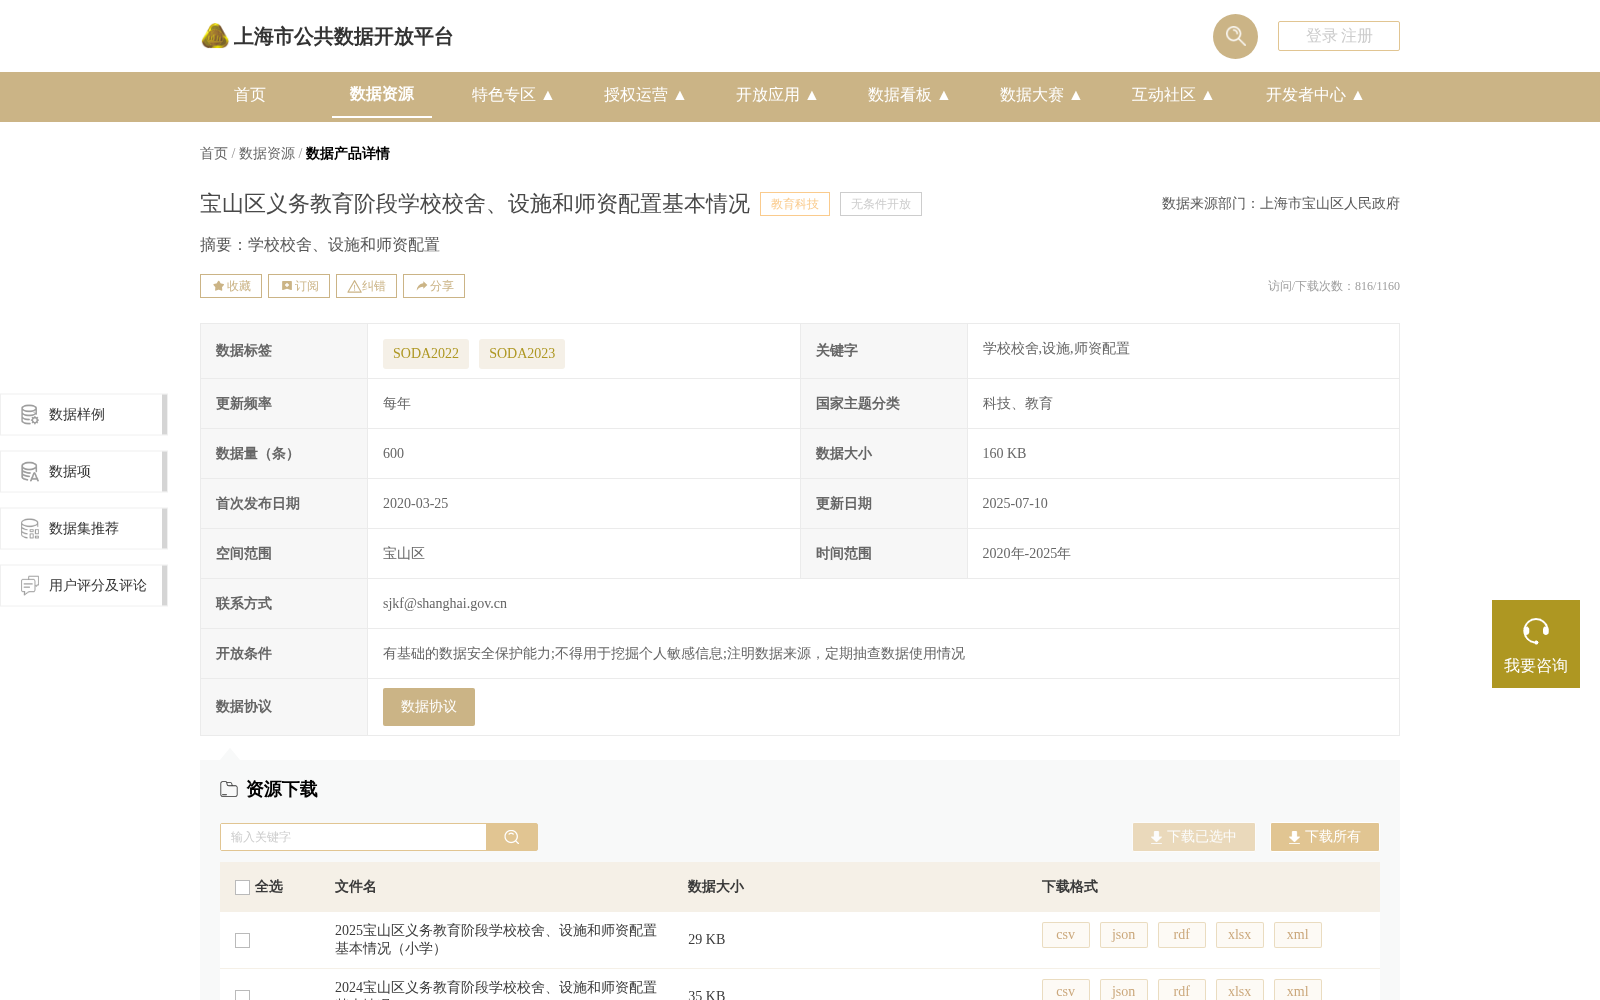Click the 纠错 warning triangle button
The height and width of the screenshot is (1000, 1600).
coord(366,286)
